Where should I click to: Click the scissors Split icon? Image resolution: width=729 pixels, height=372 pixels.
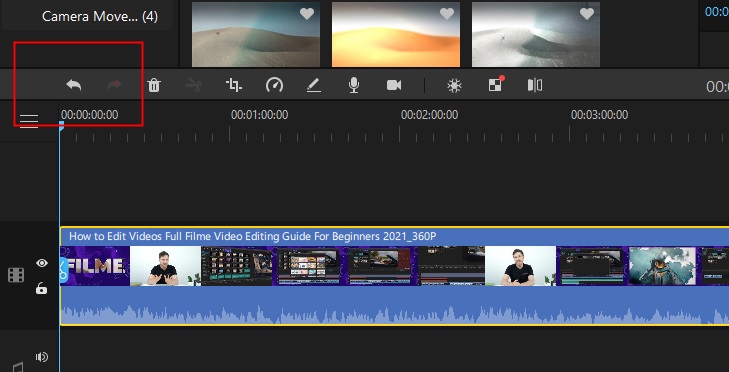pos(194,85)
